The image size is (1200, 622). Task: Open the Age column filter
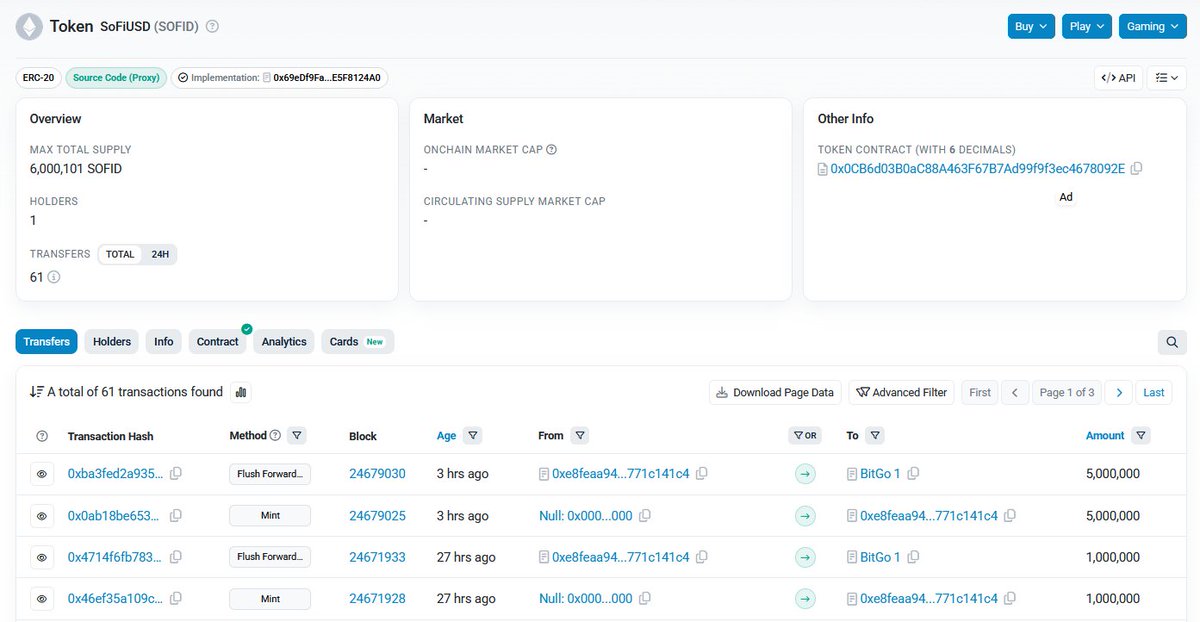click(473, 436)
